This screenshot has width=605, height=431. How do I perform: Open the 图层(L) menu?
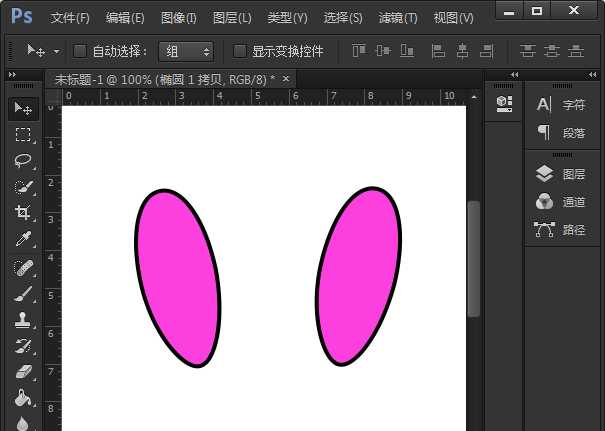[x=232, y=18]
